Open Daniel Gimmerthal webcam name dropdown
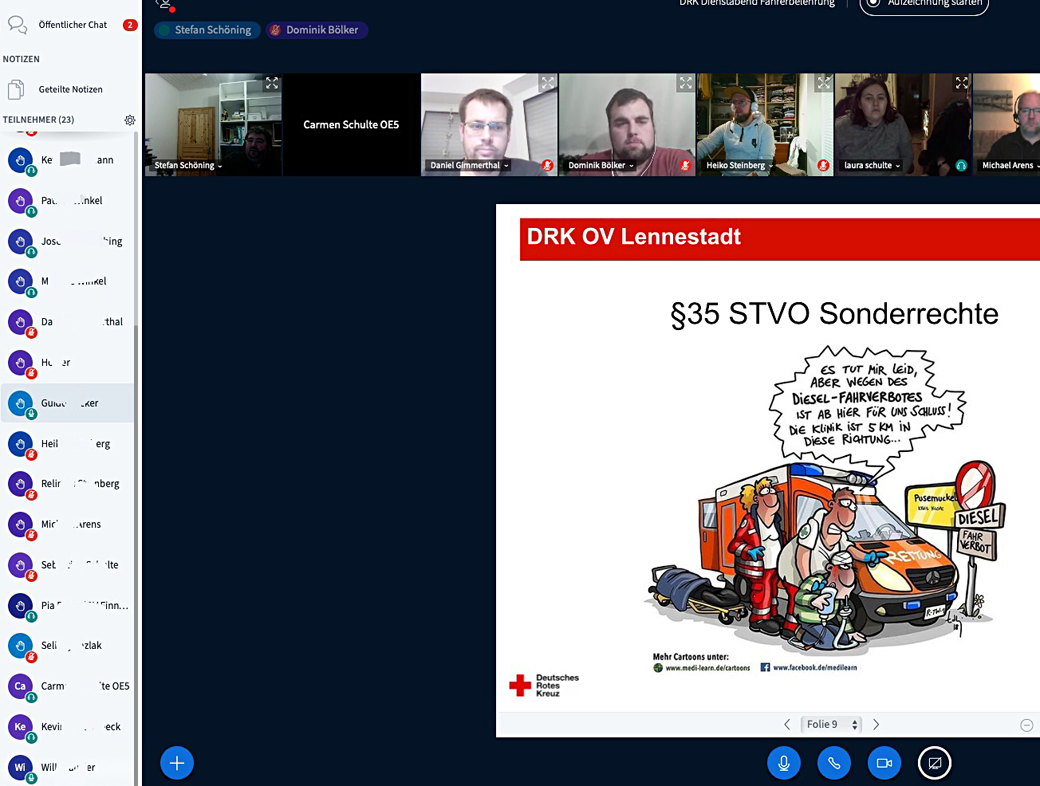The image size is (1040, 786). (x=470, y=165)
